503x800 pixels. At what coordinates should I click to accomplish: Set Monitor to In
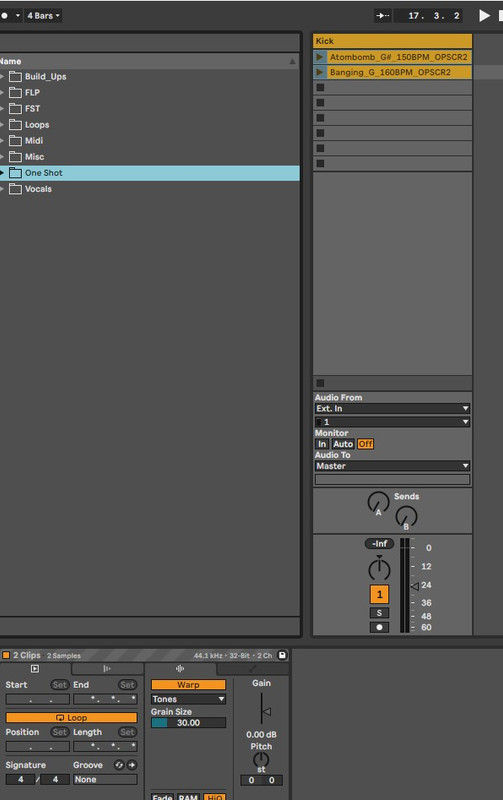[x=322, y=444]
